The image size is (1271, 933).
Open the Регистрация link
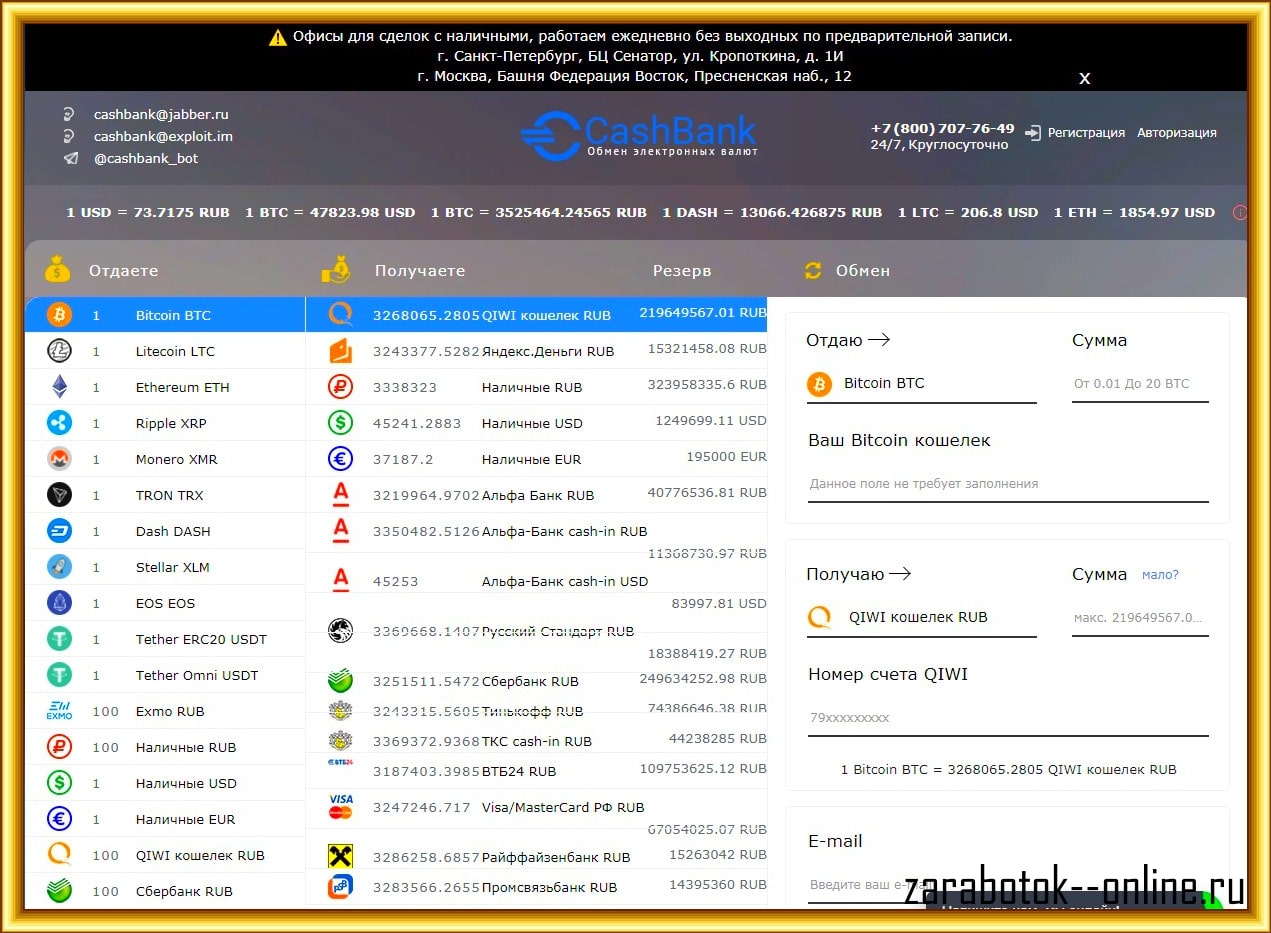pos(1085,133)
